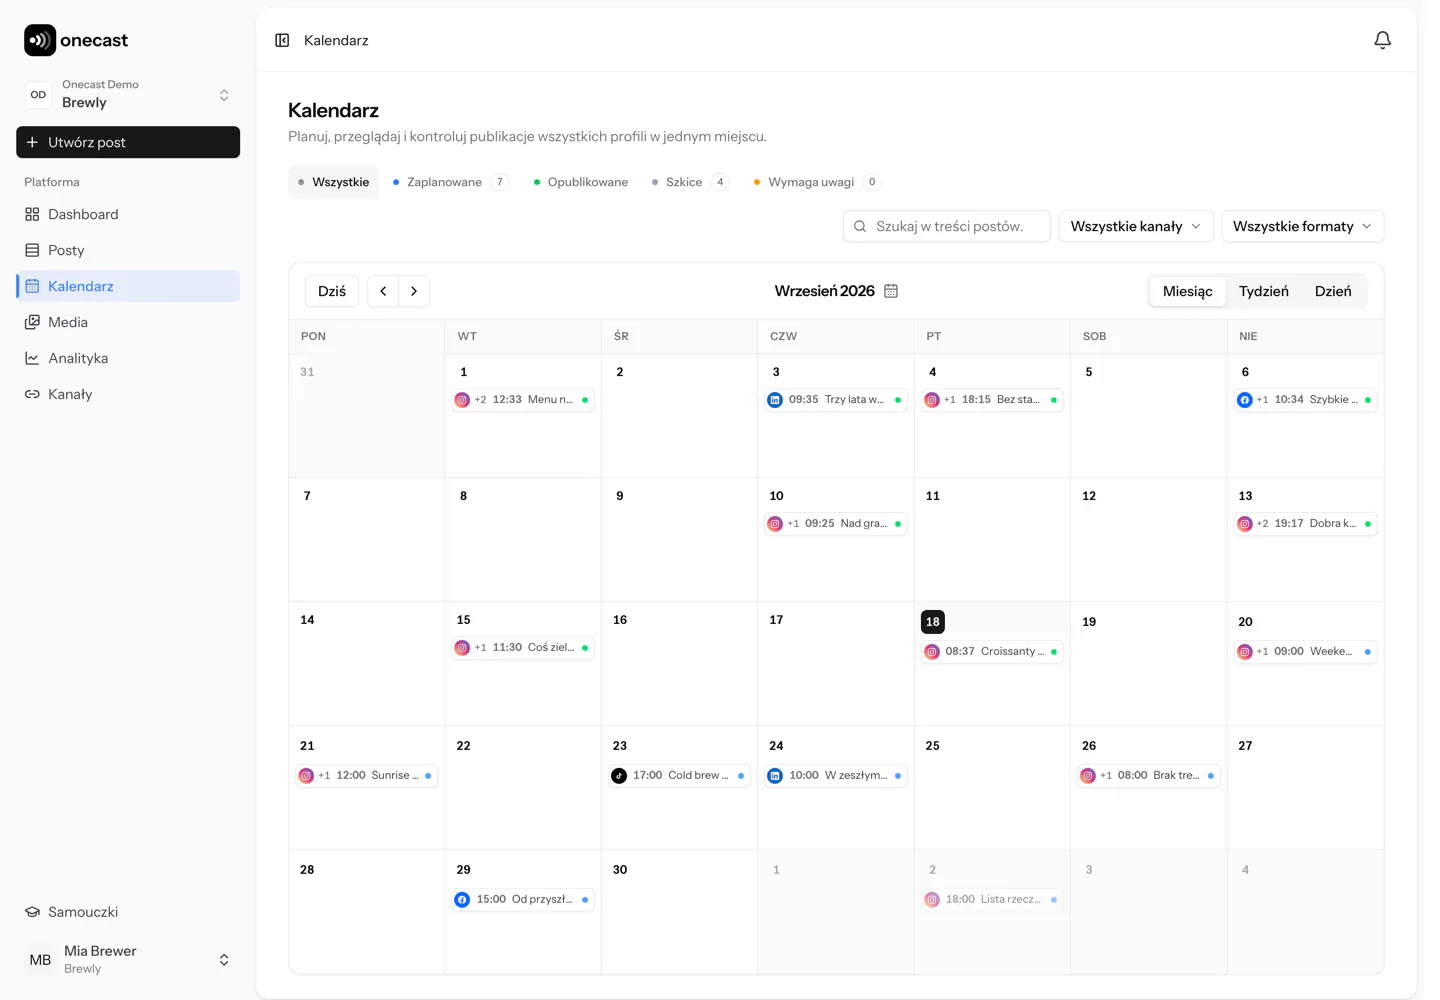Switch to Dzień view

1333,291
